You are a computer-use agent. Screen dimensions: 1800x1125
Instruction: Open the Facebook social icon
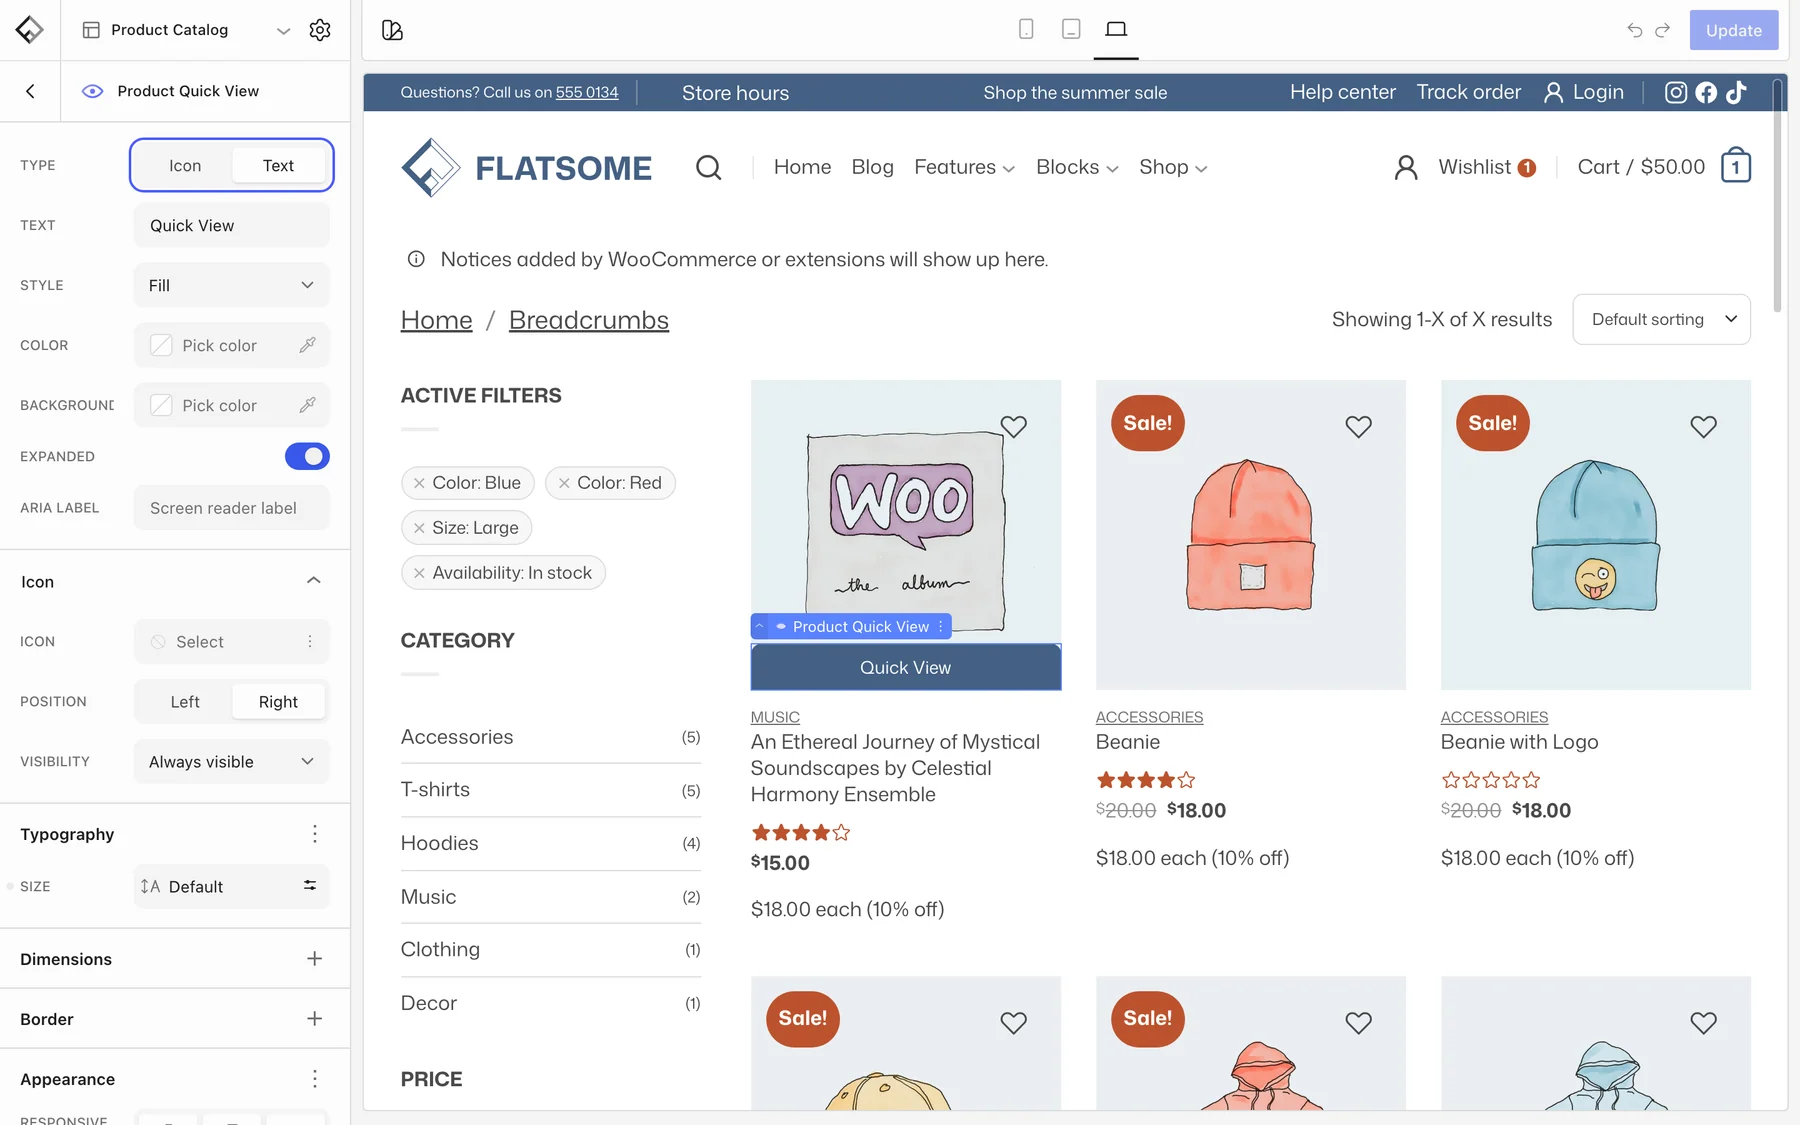point(1706,92)
